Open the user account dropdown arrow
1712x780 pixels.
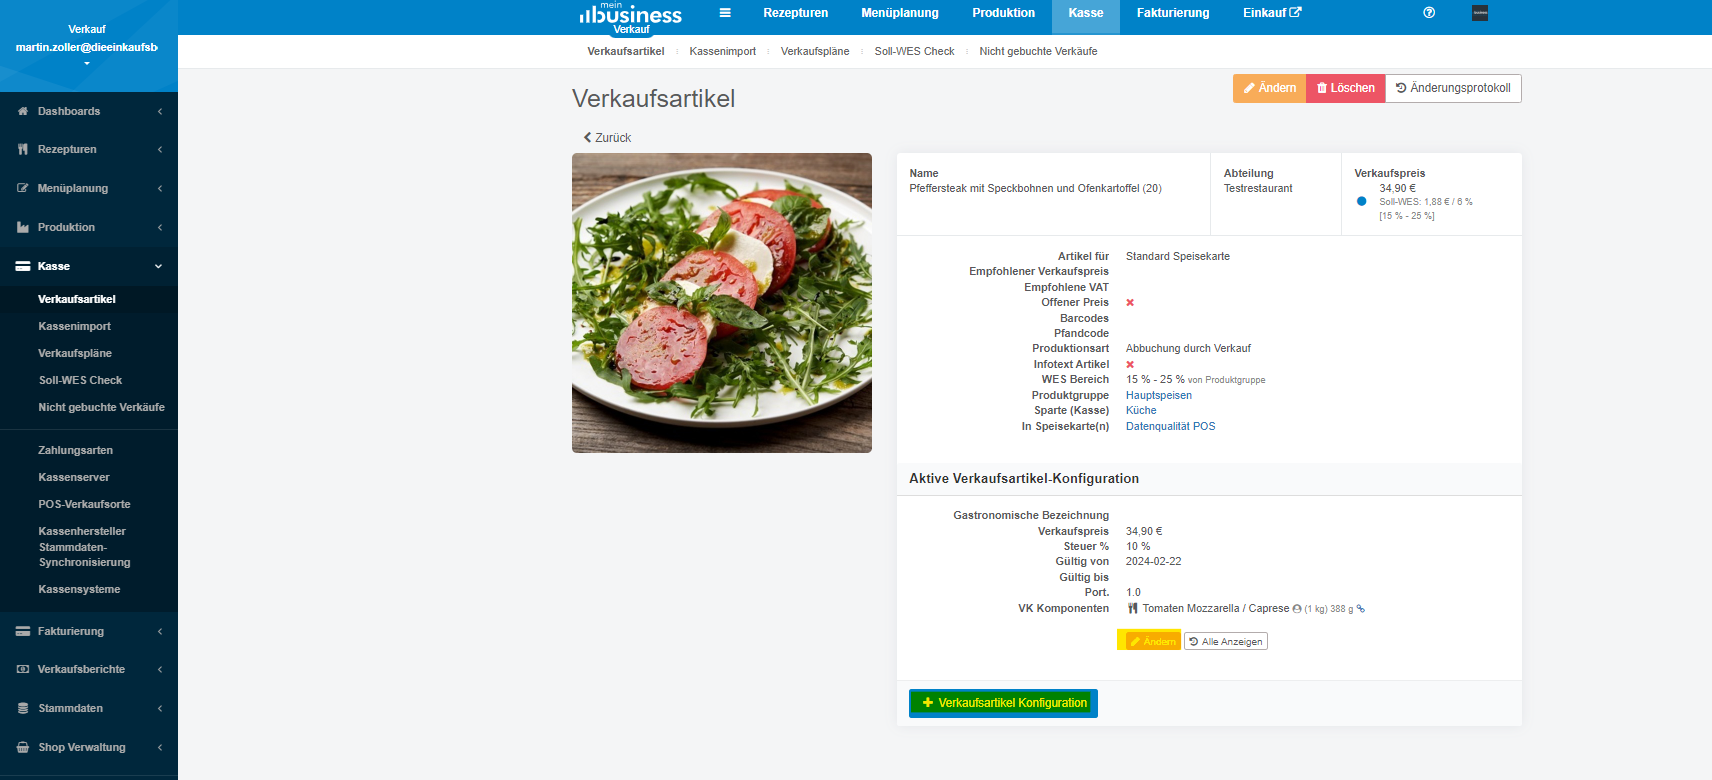(87, 63)
